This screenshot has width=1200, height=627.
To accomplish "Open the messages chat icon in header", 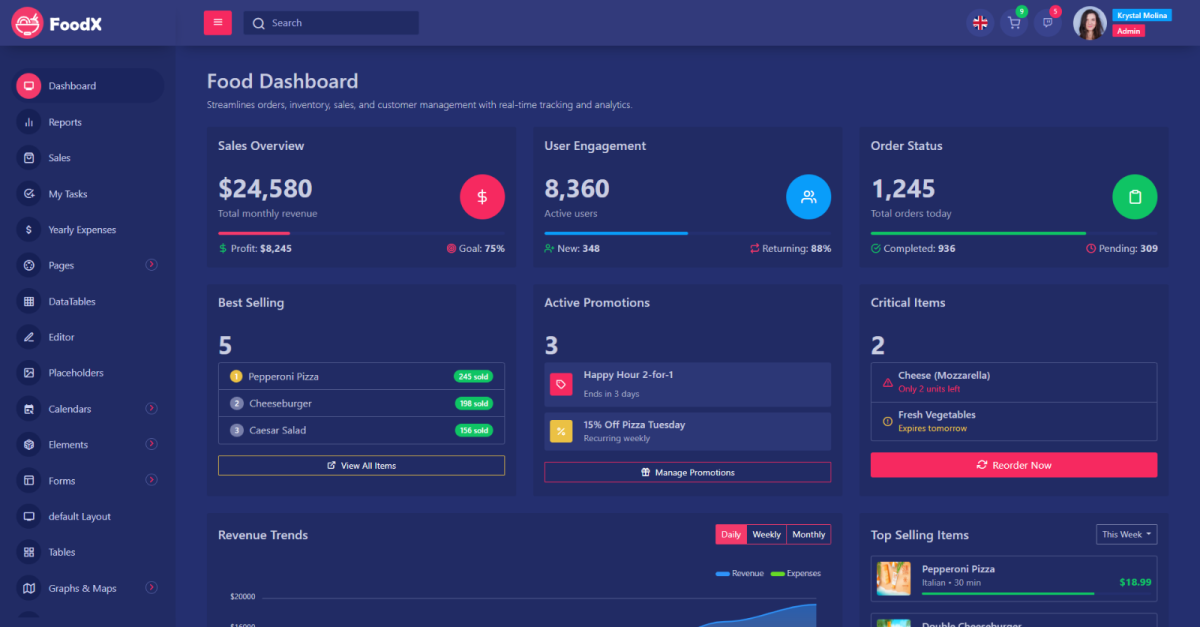I will click(x=1047, y=23).
